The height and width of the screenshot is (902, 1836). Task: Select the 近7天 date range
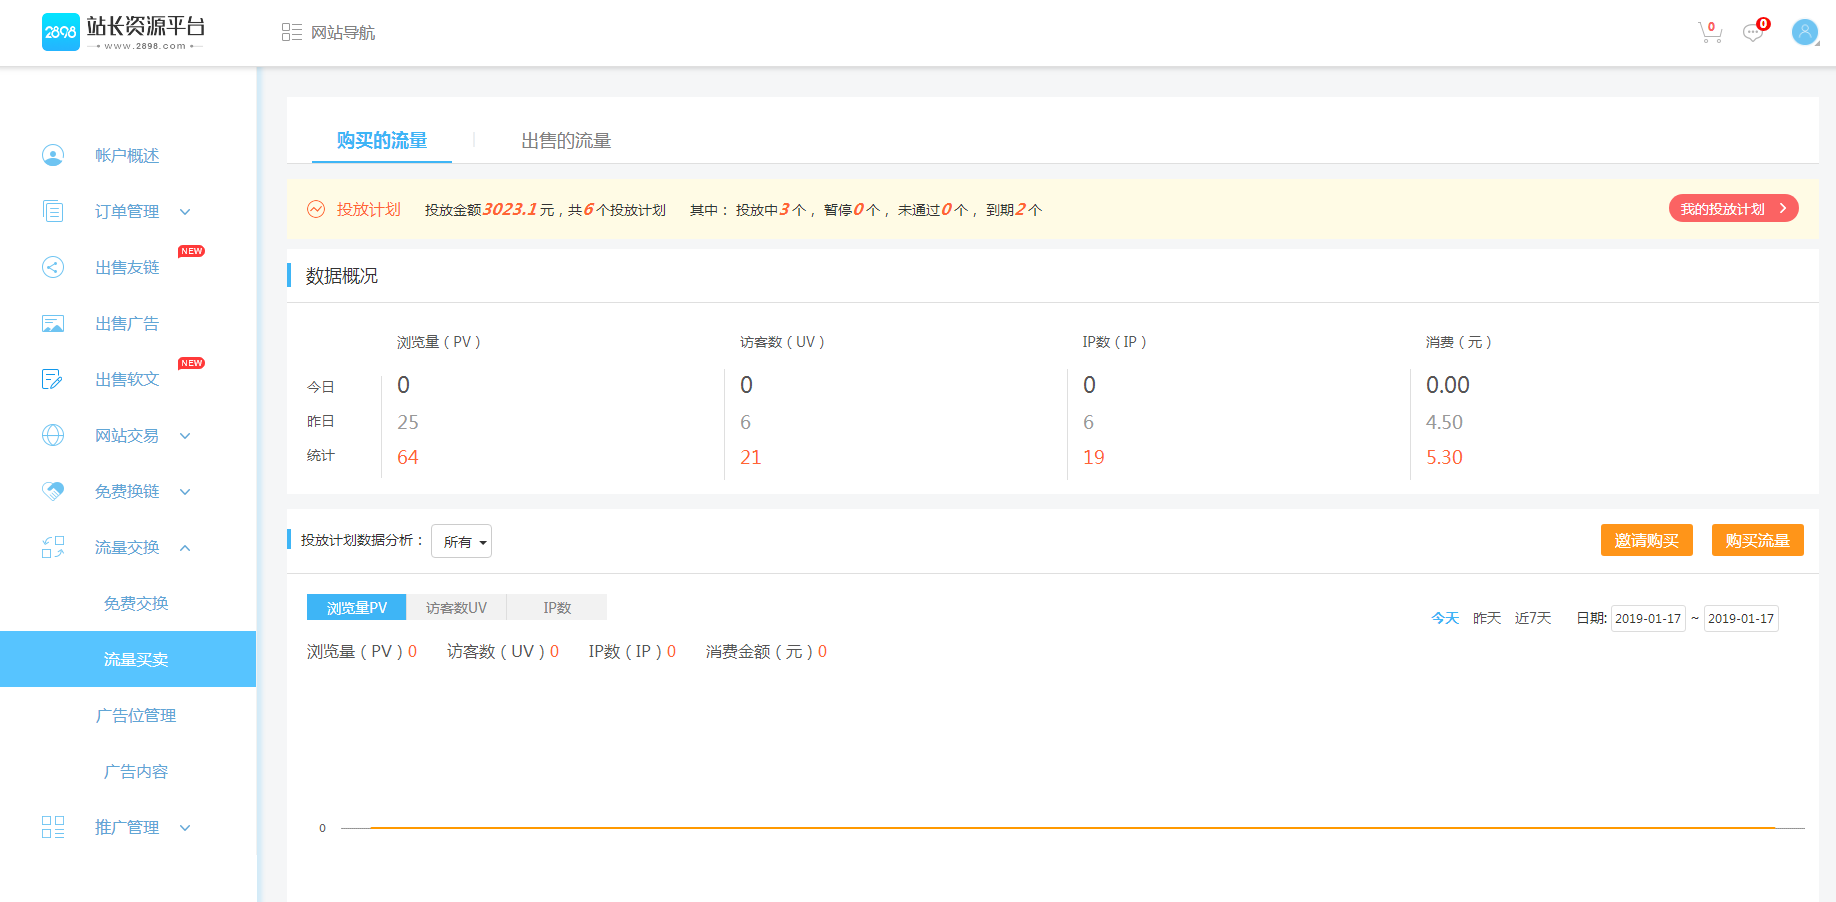click(x=1532, y=618)
